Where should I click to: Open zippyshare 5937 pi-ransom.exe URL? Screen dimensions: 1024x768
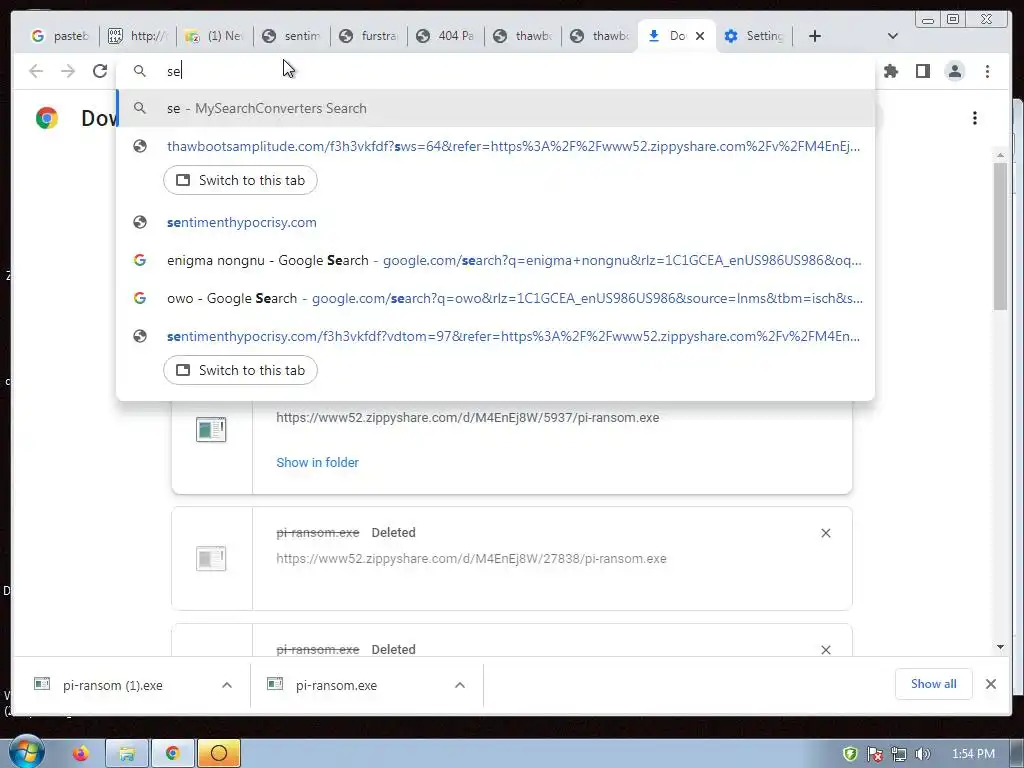(468, 418)
